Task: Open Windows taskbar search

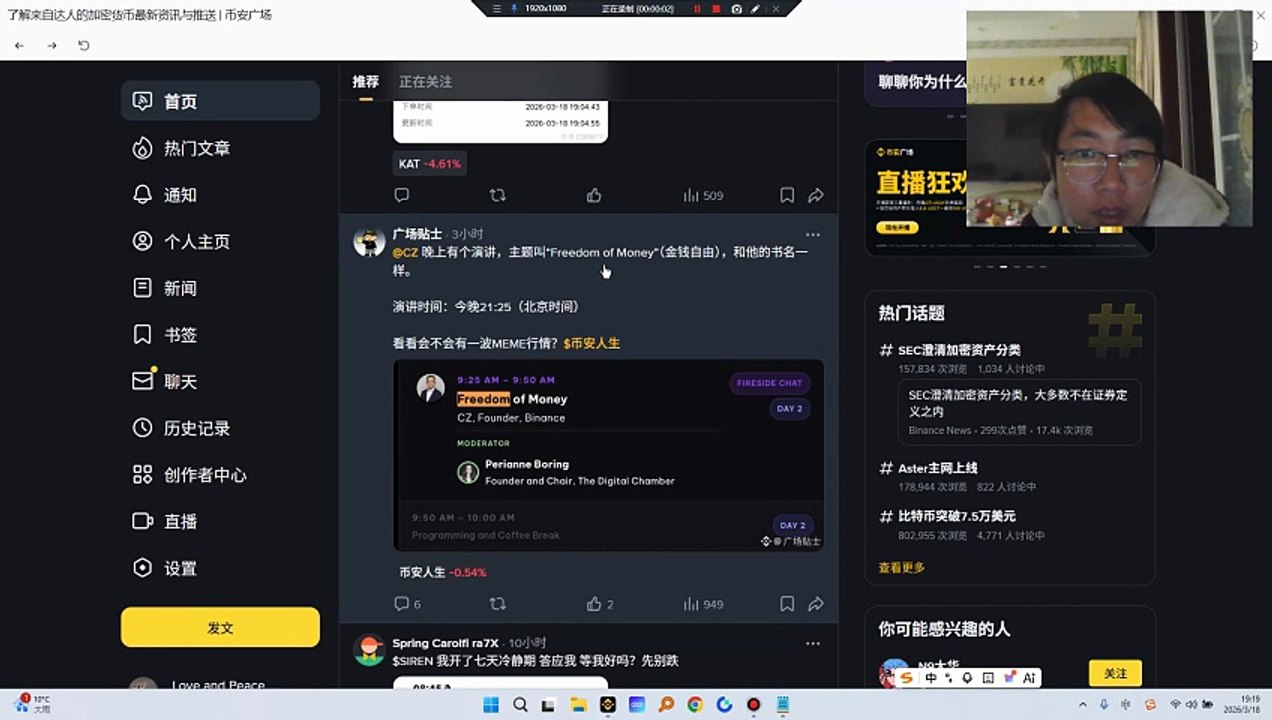Action: [x=520, y=705]
